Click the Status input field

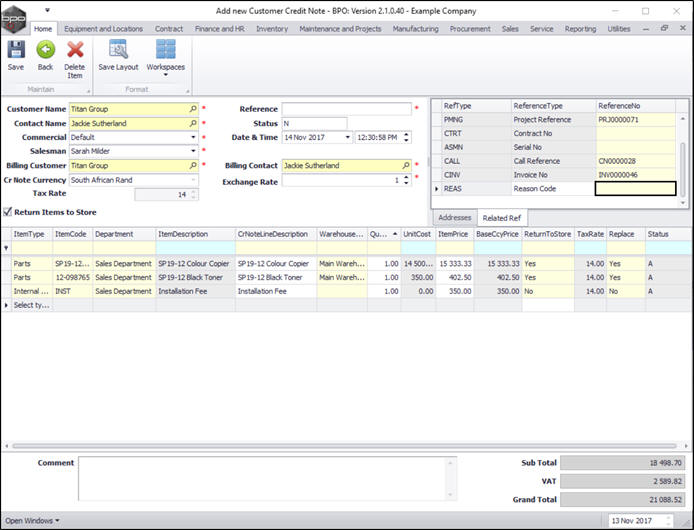click(x=314, y=124)
